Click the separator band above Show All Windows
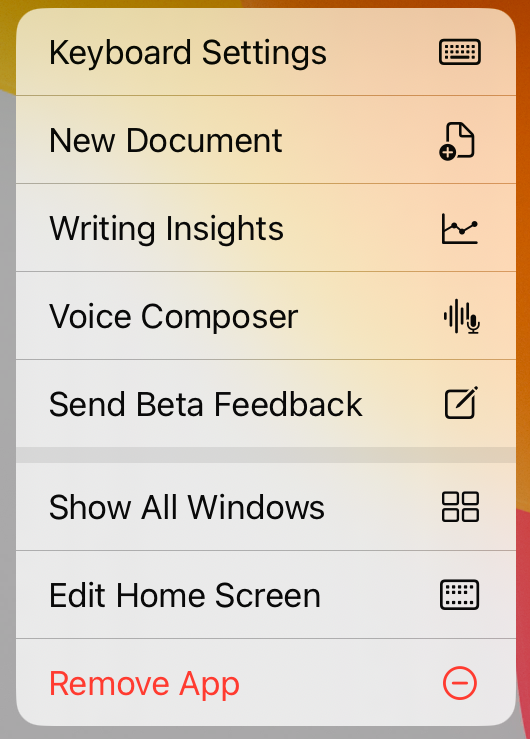The image size is (530, 739). 266,455
